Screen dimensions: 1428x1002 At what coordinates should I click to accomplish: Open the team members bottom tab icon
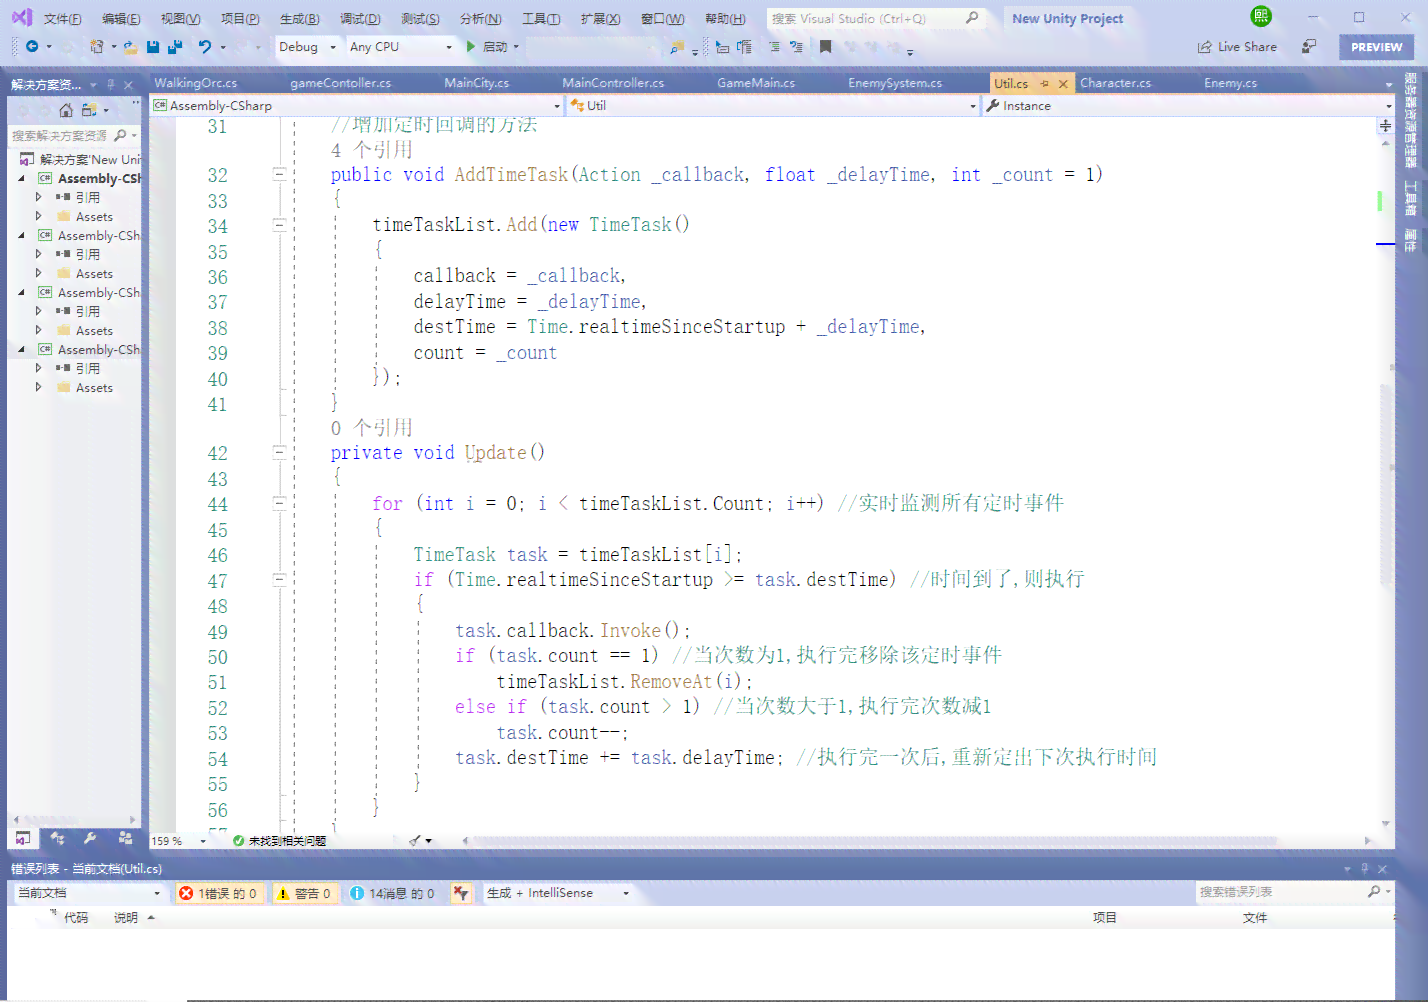[125, 838]
